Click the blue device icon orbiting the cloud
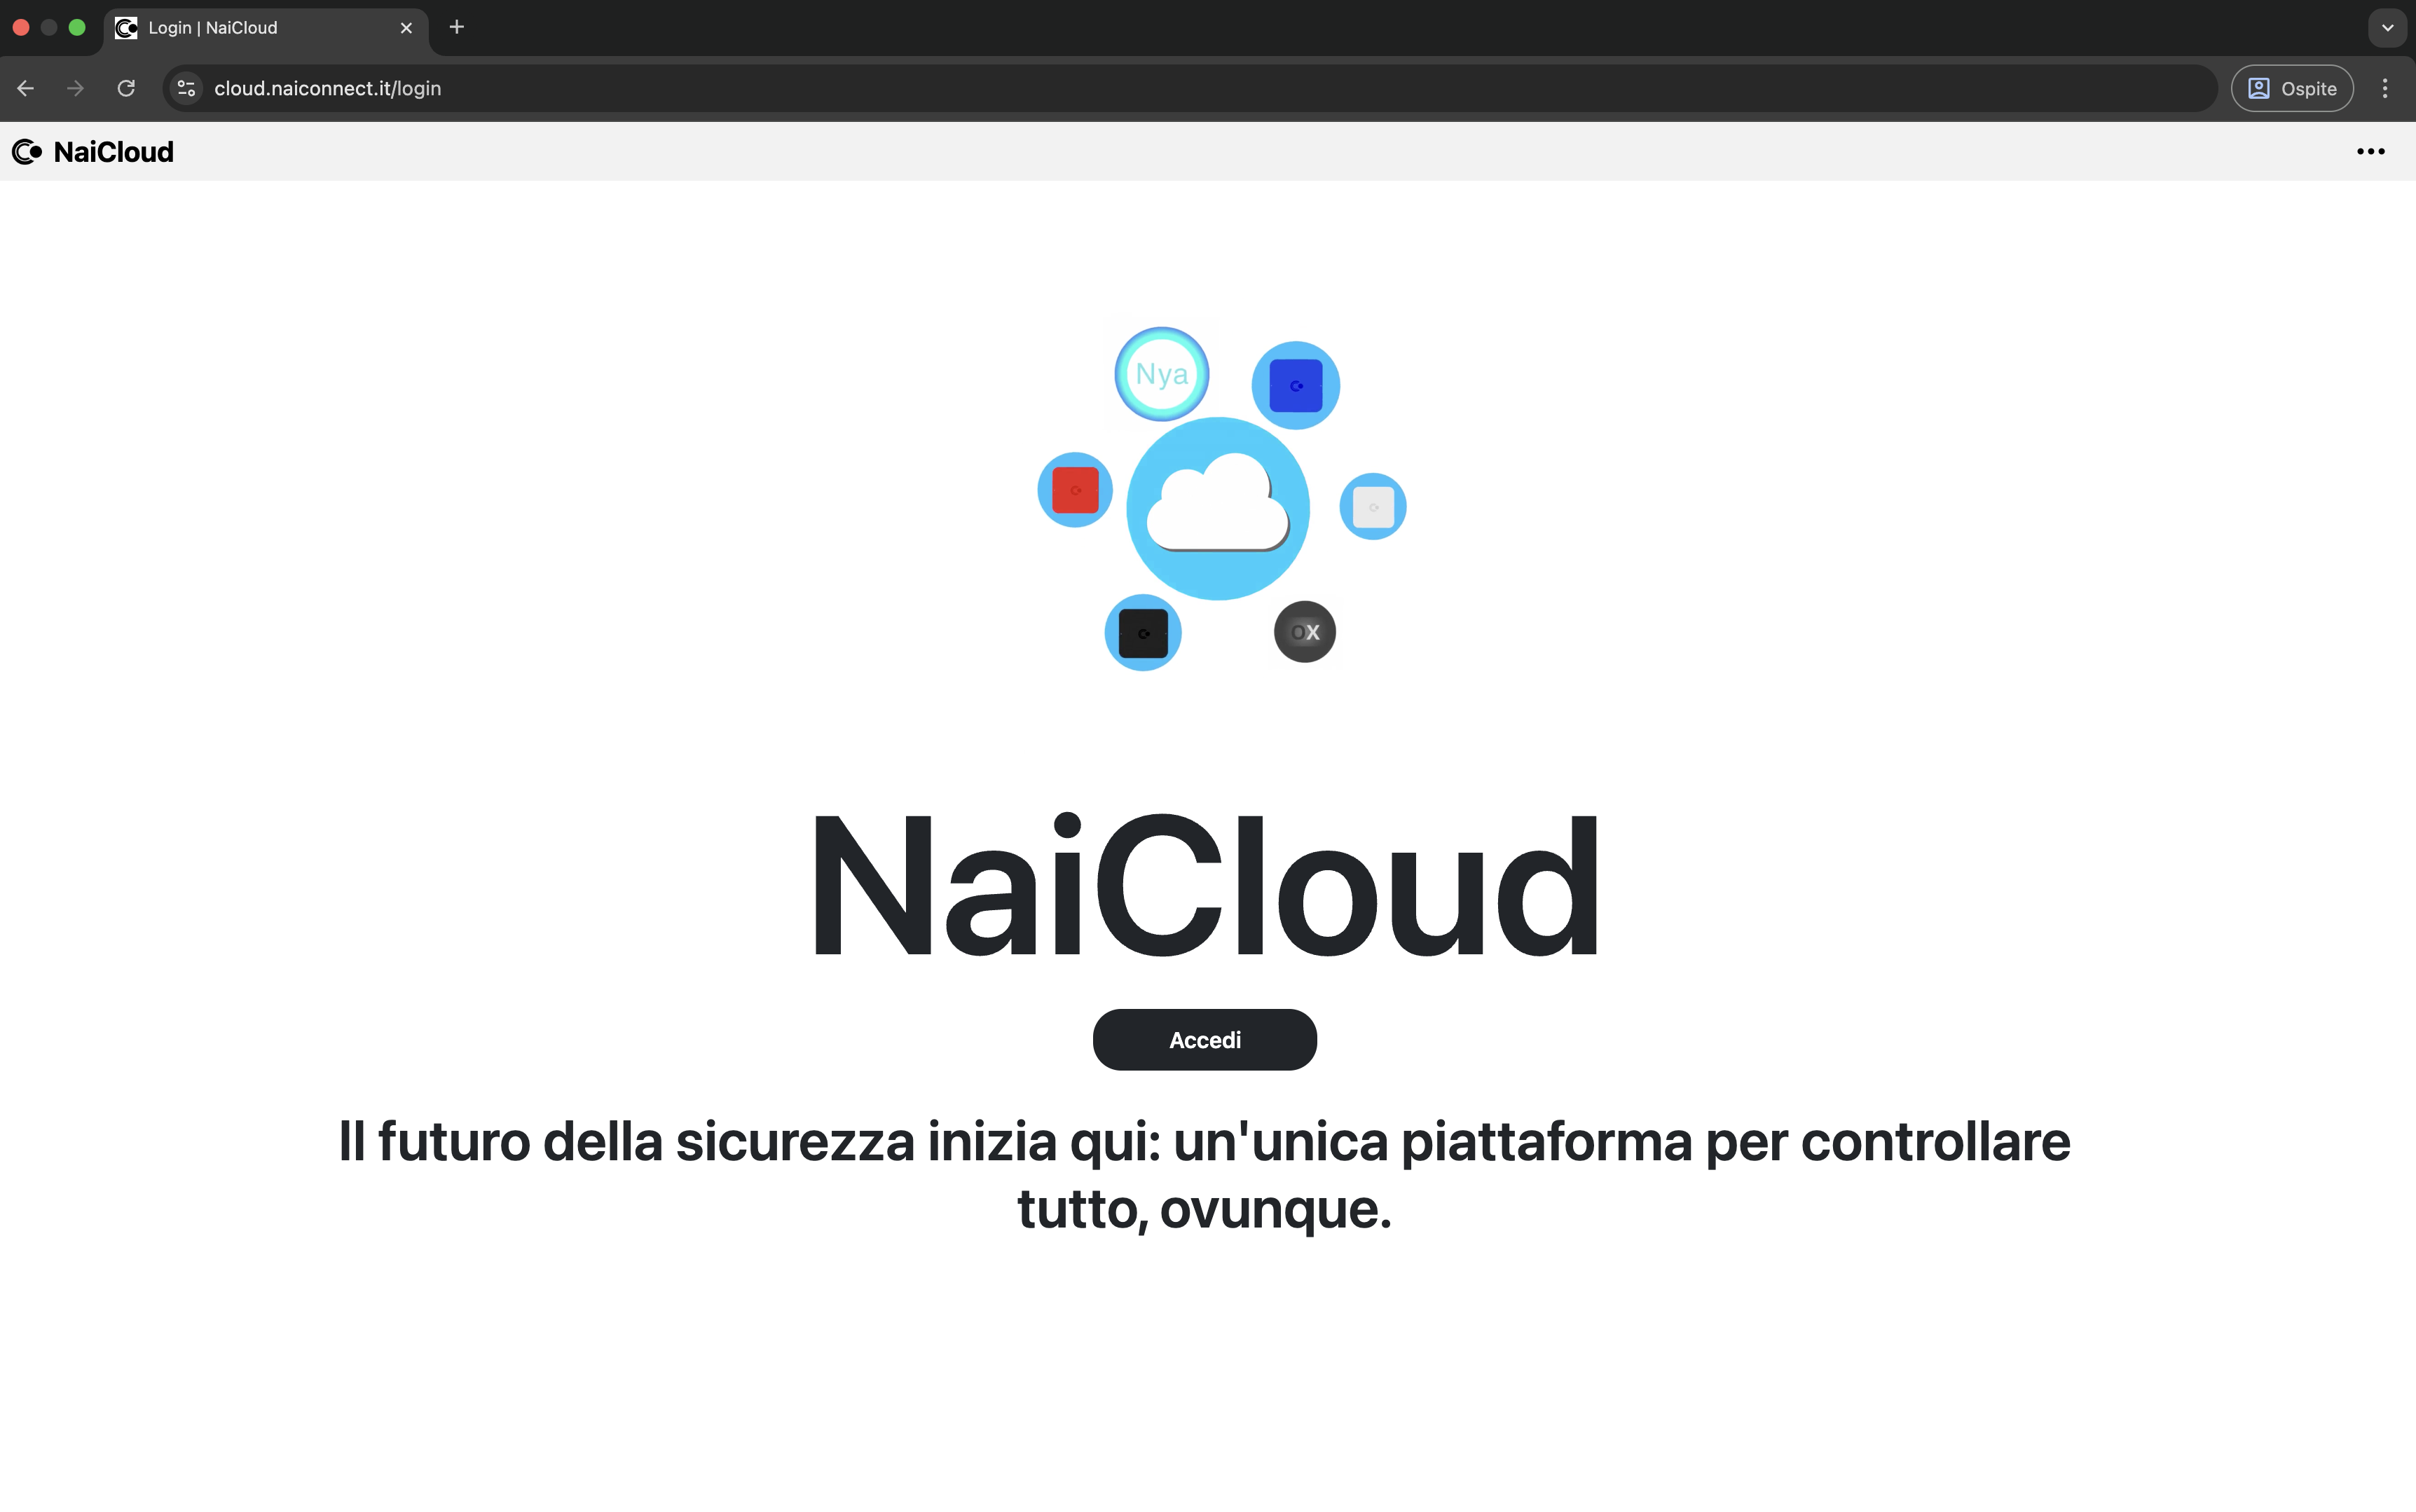Image resolution: width=2416 pixels, height=1512 pixels. click(x=1295, y=384)
